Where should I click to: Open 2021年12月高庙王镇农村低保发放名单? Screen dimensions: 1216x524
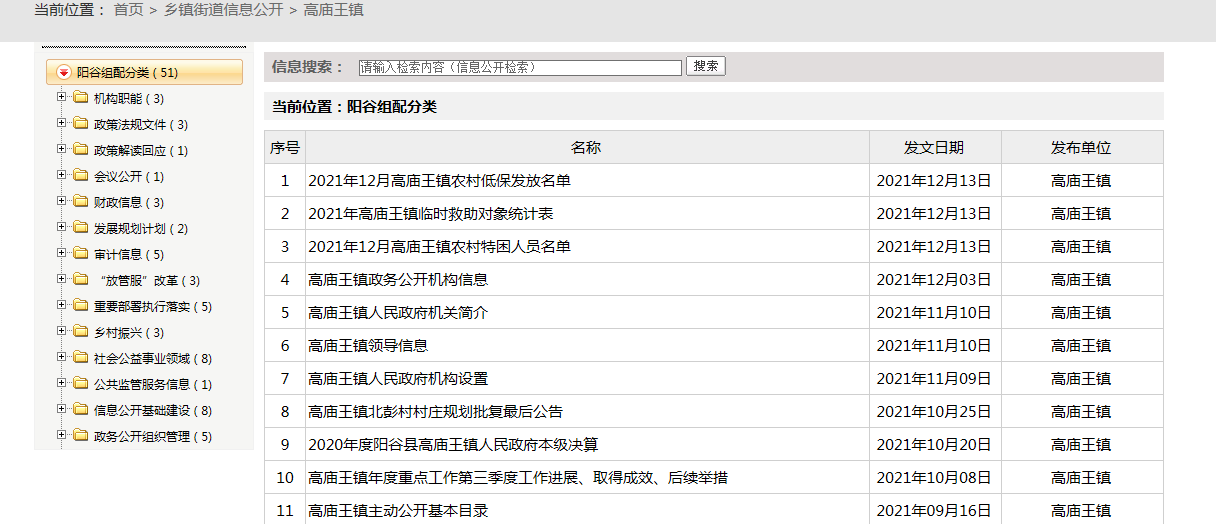pos(439,181)
